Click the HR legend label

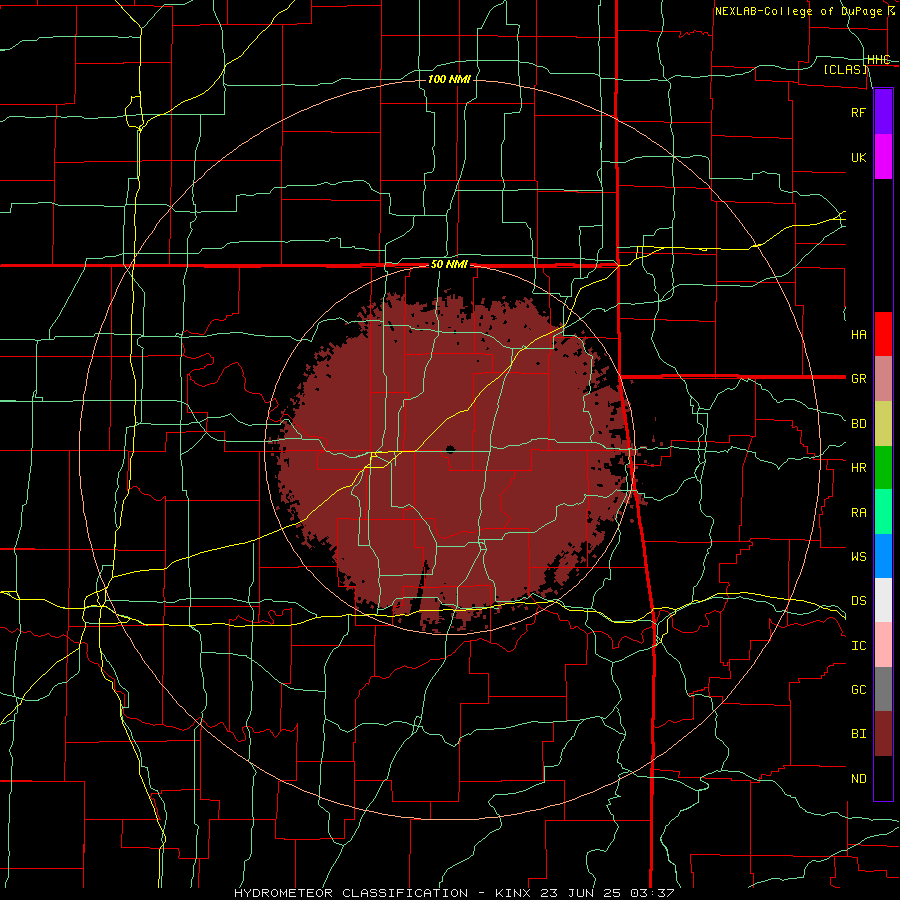(859, 468)
